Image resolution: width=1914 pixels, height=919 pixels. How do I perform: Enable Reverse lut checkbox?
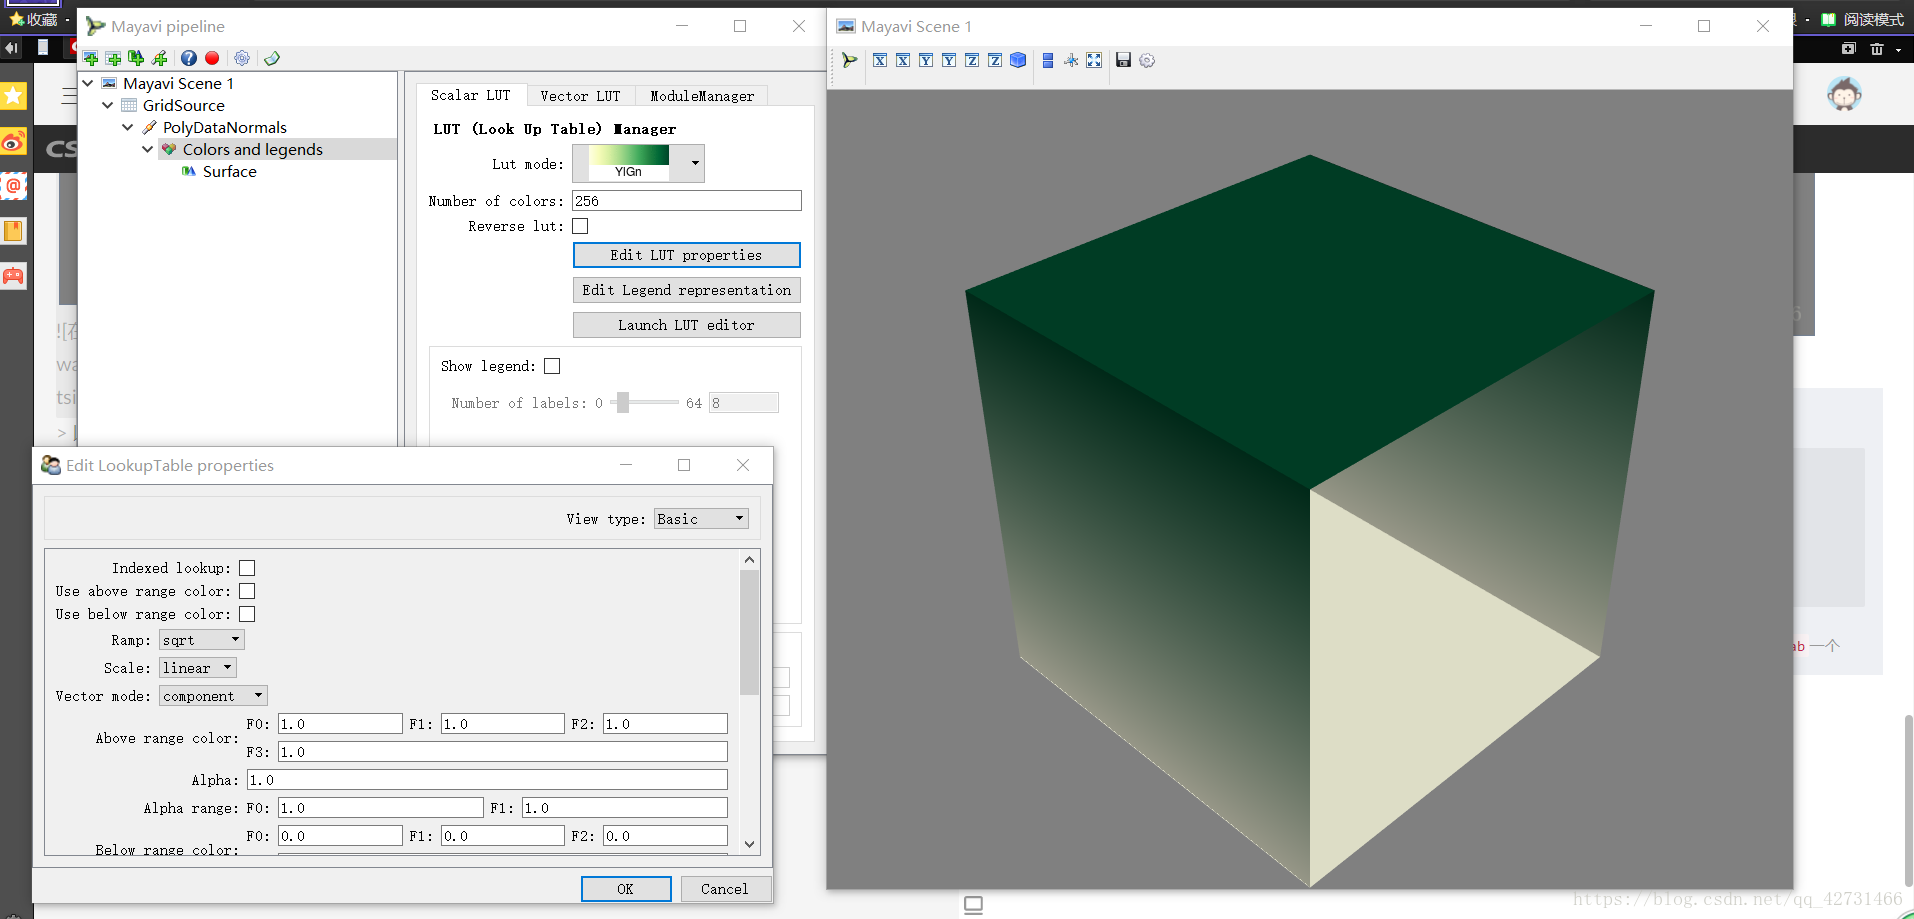pos(580,226)
